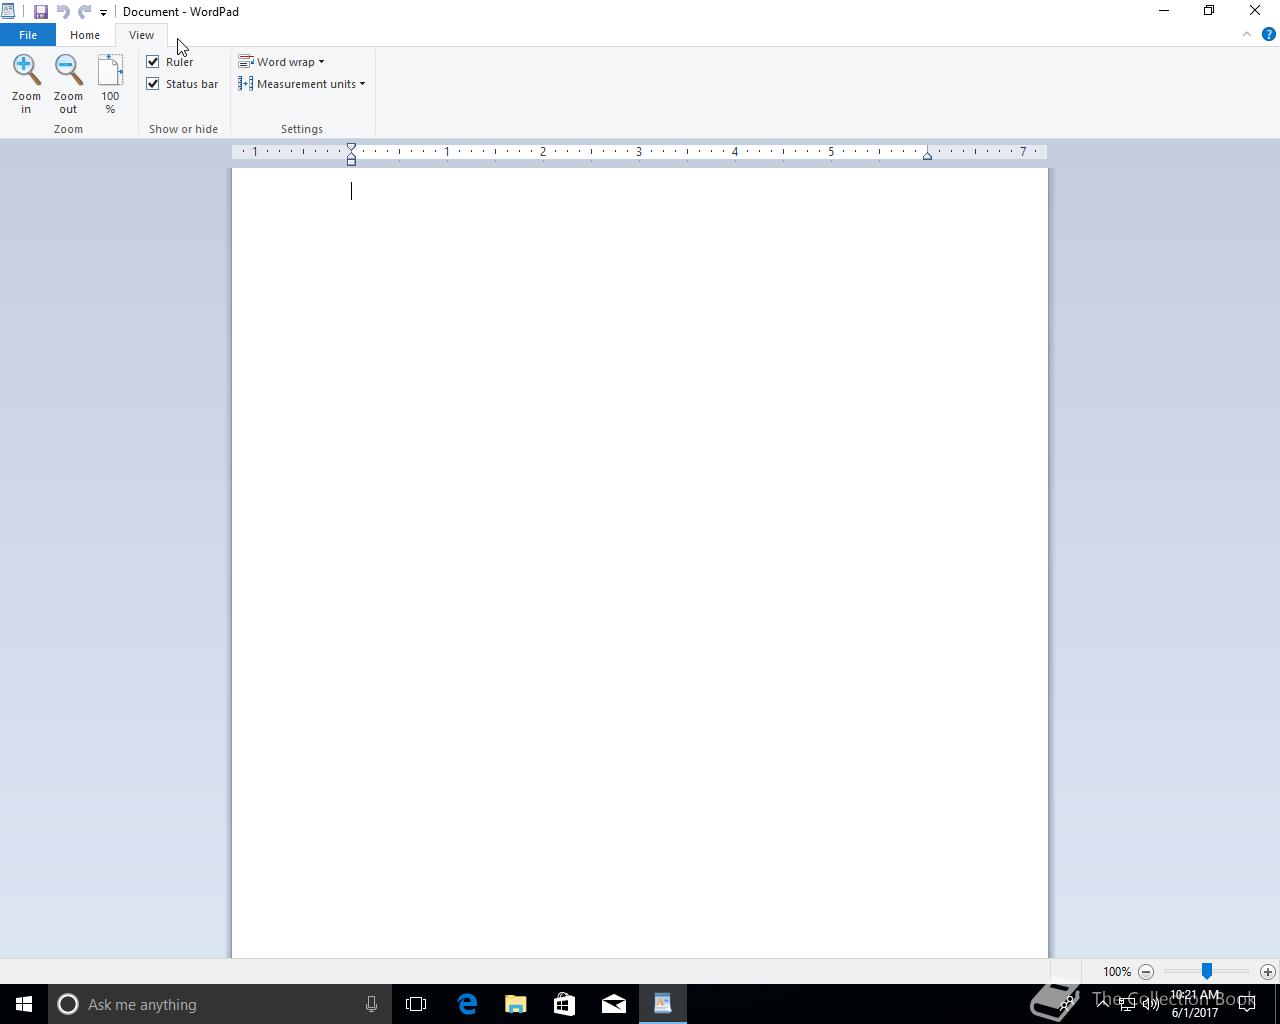
Task: Expand the Measurement units dropdown
Action: tap(301, 84)
